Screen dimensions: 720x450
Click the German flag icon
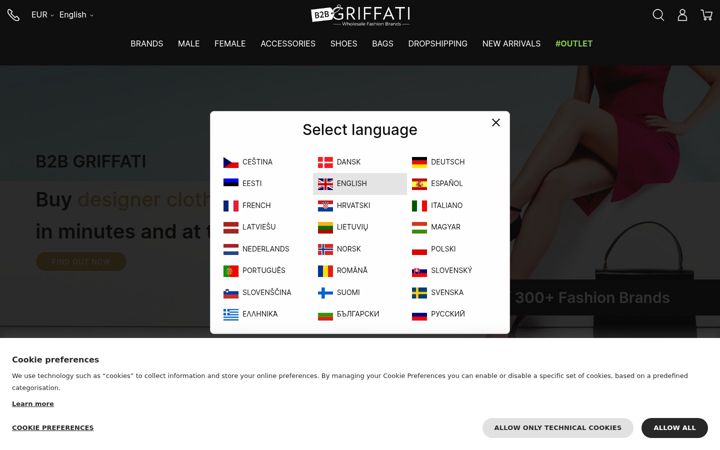click(419, 162)
